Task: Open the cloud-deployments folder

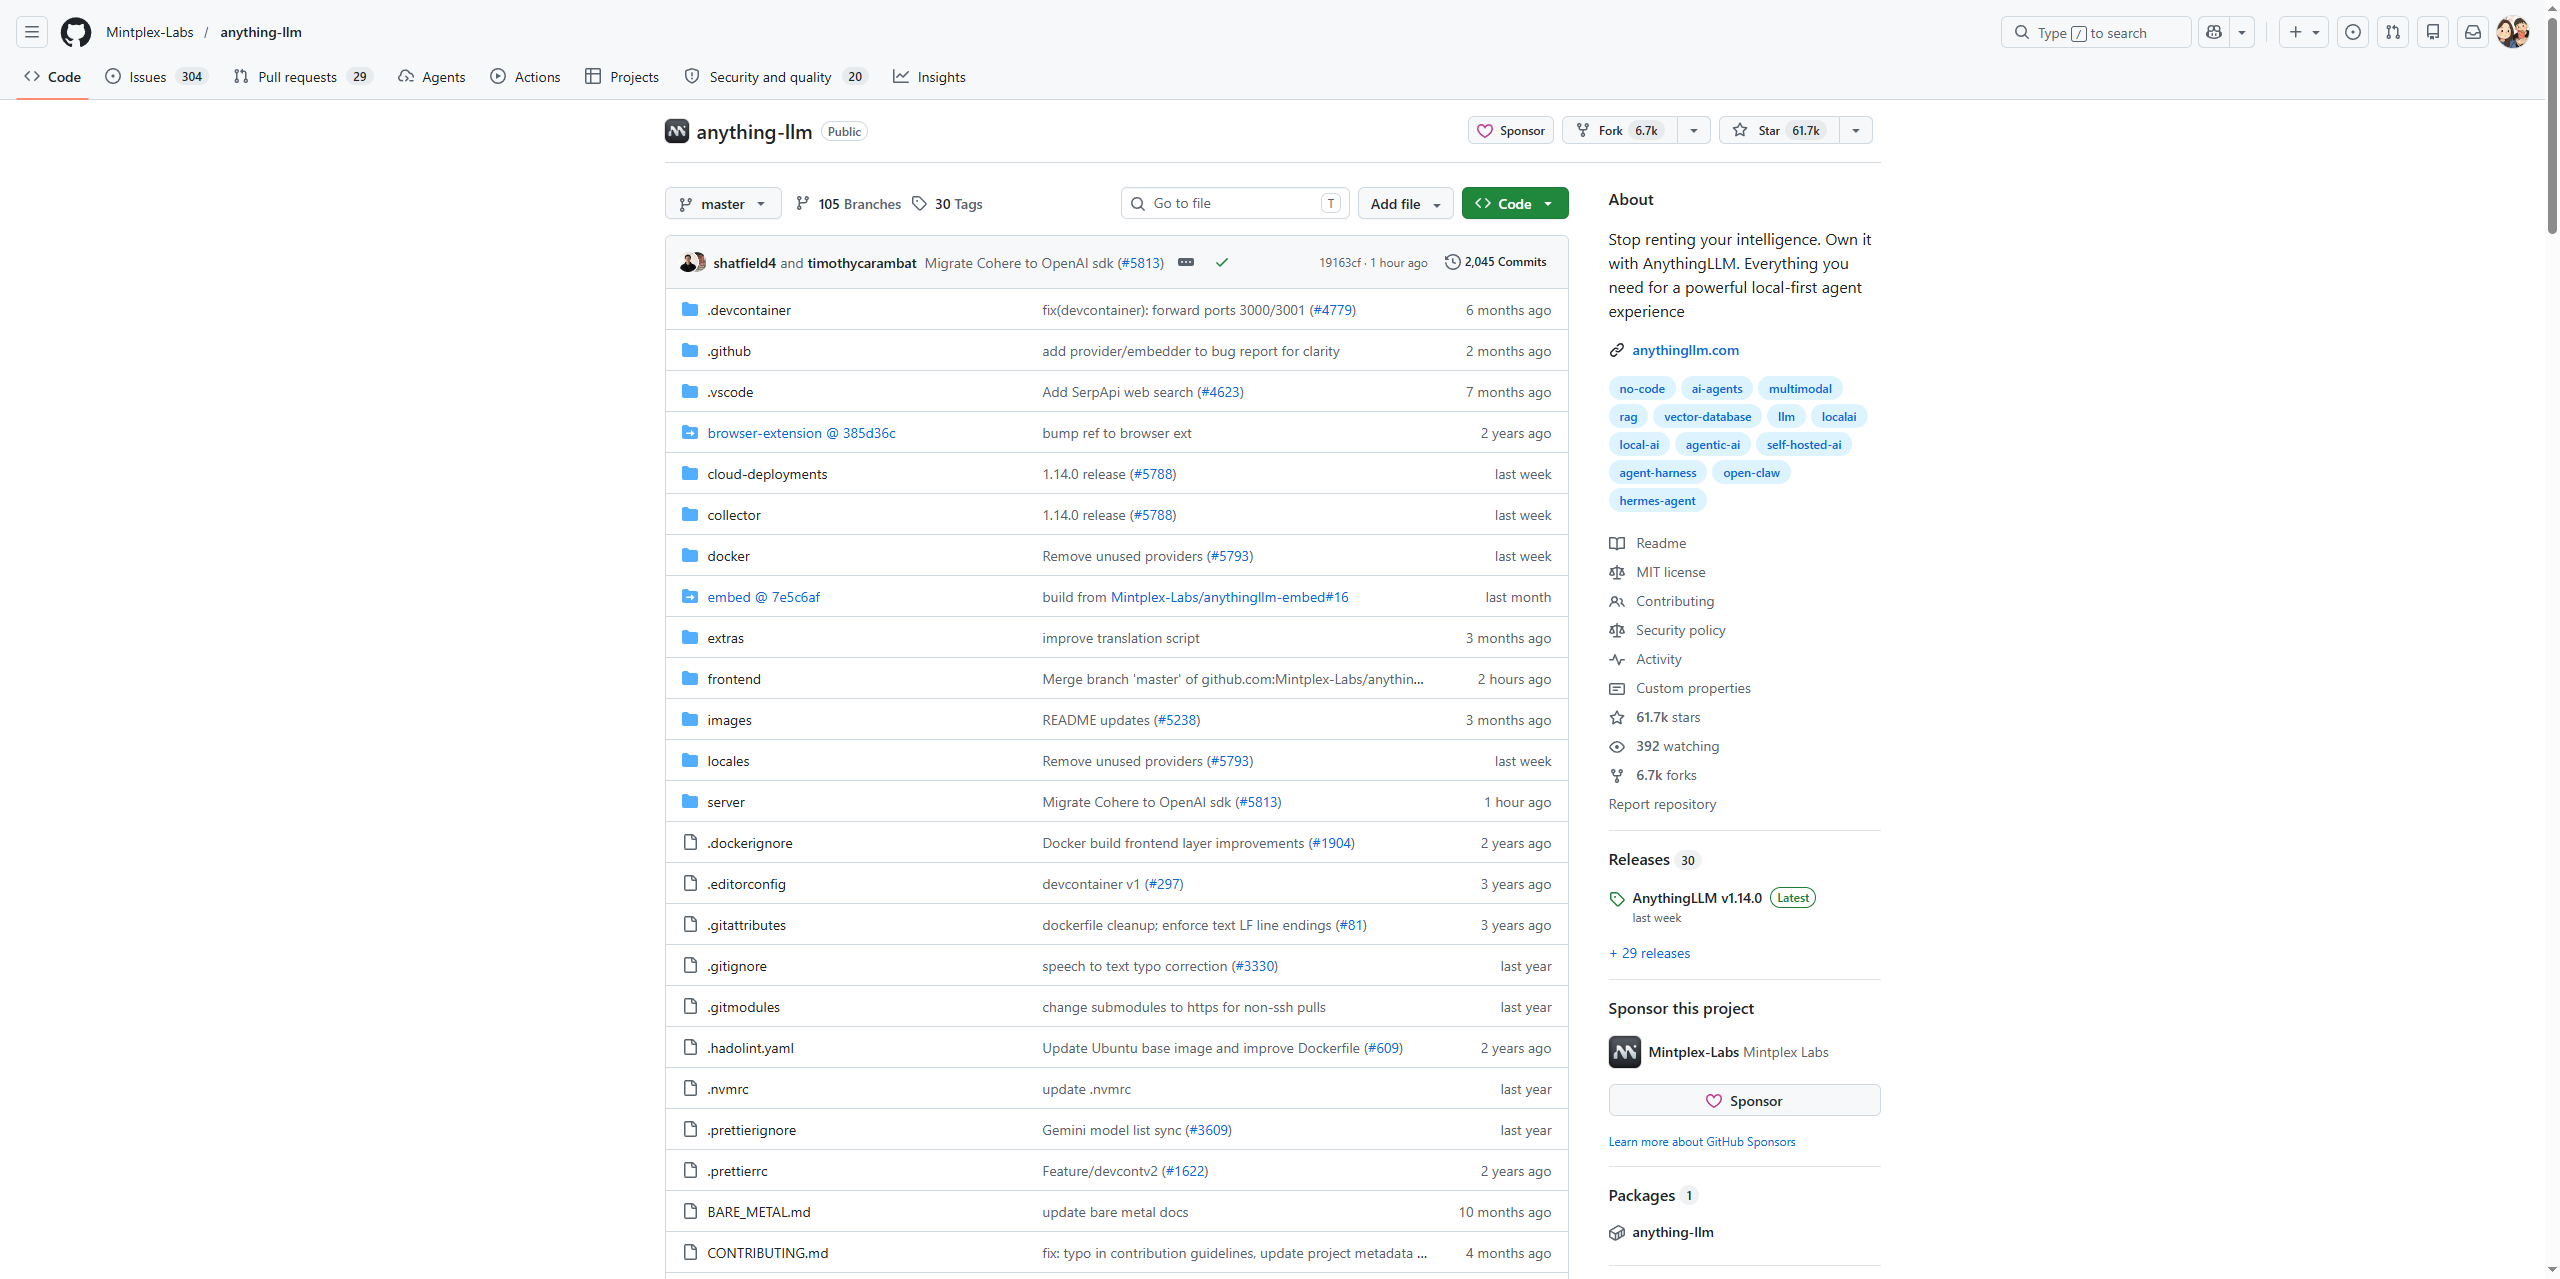Action: point(767,473)
